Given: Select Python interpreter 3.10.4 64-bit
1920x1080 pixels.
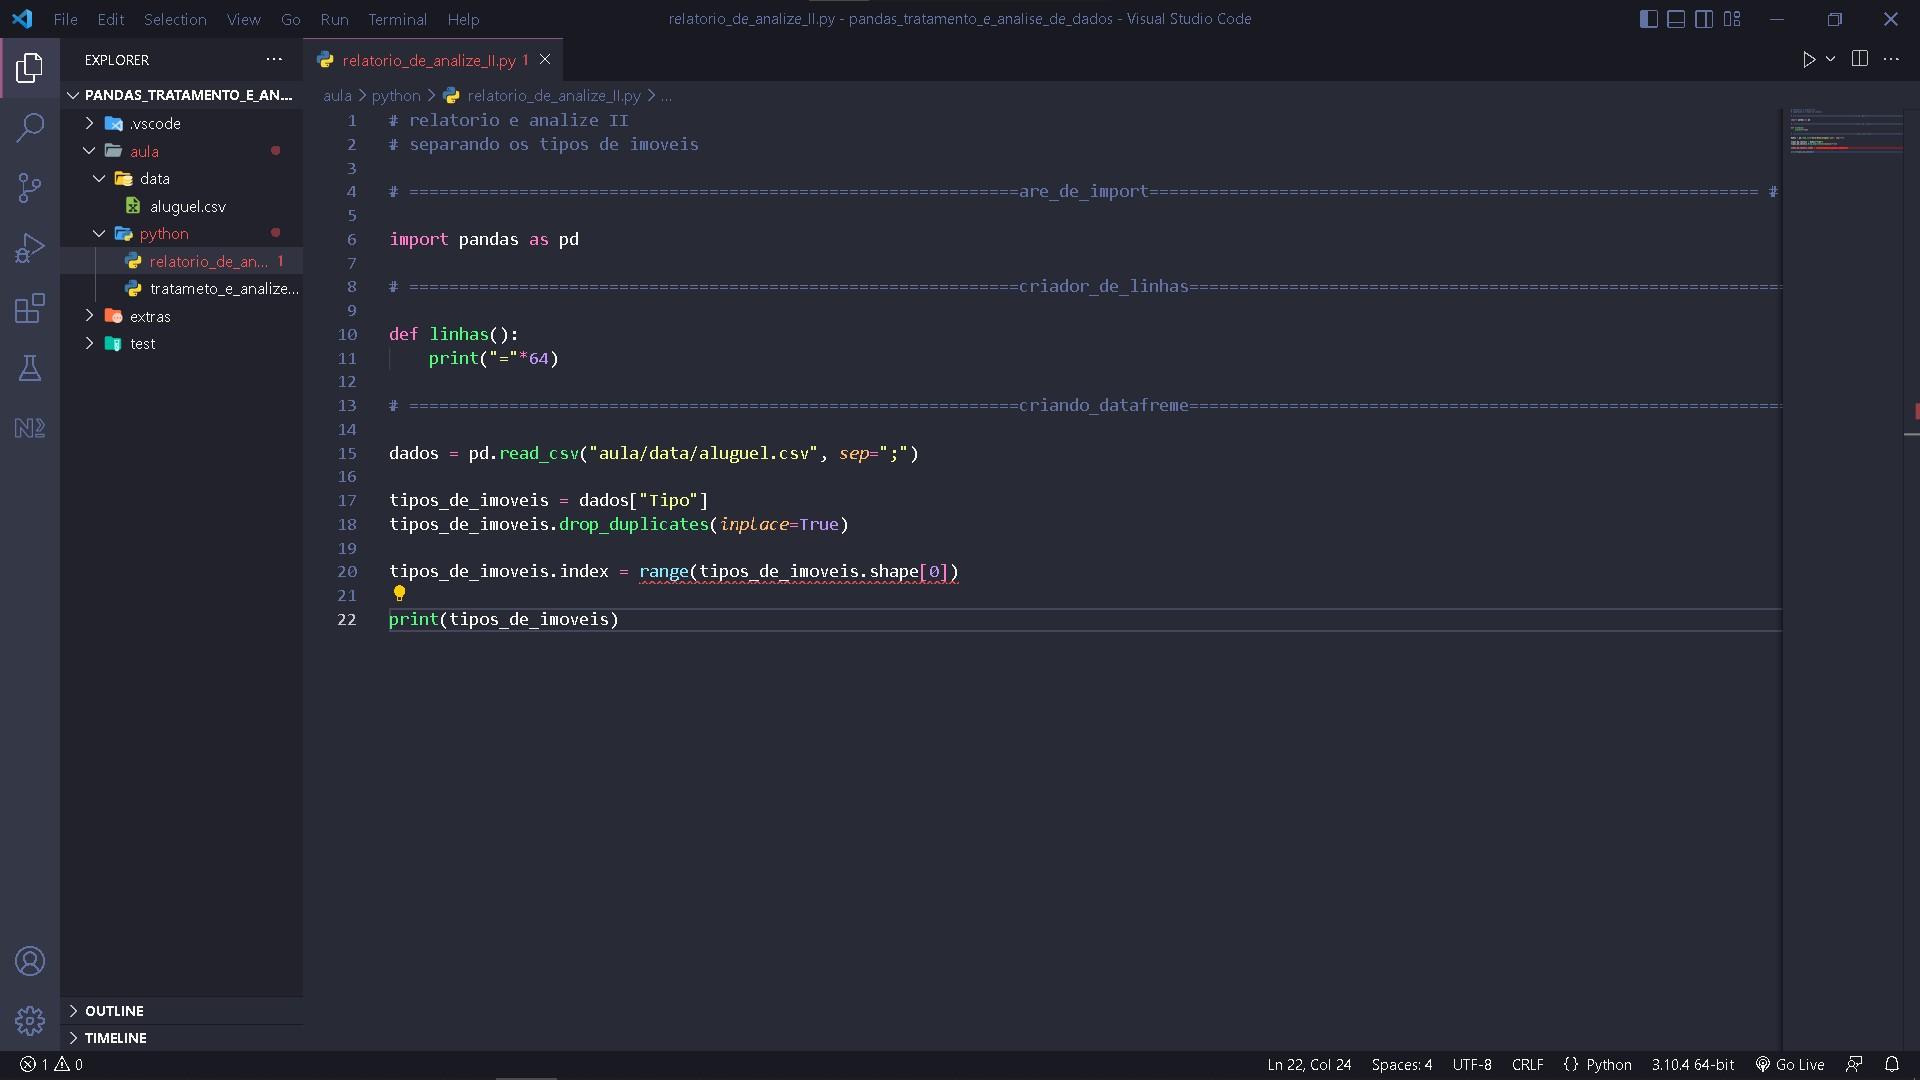Looking at the screenshot, I should 1693,1064.
